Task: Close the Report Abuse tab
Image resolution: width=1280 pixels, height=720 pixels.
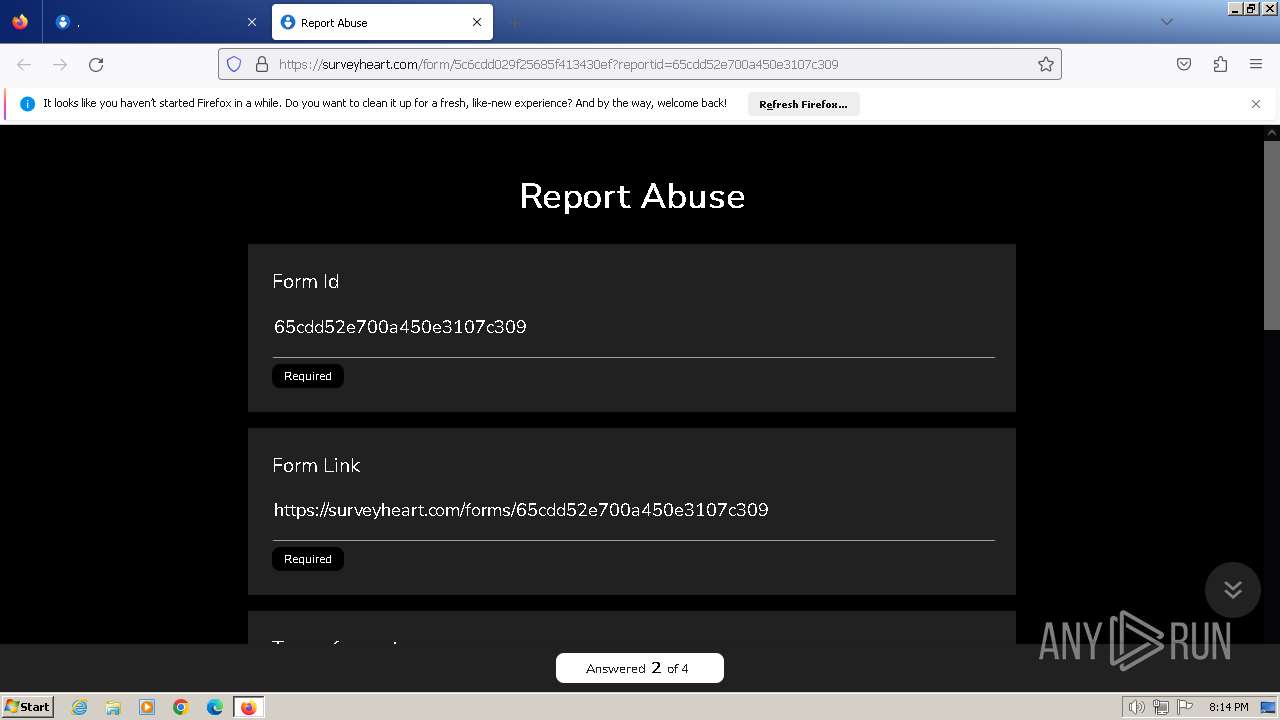Action: (x=477, y=22)
